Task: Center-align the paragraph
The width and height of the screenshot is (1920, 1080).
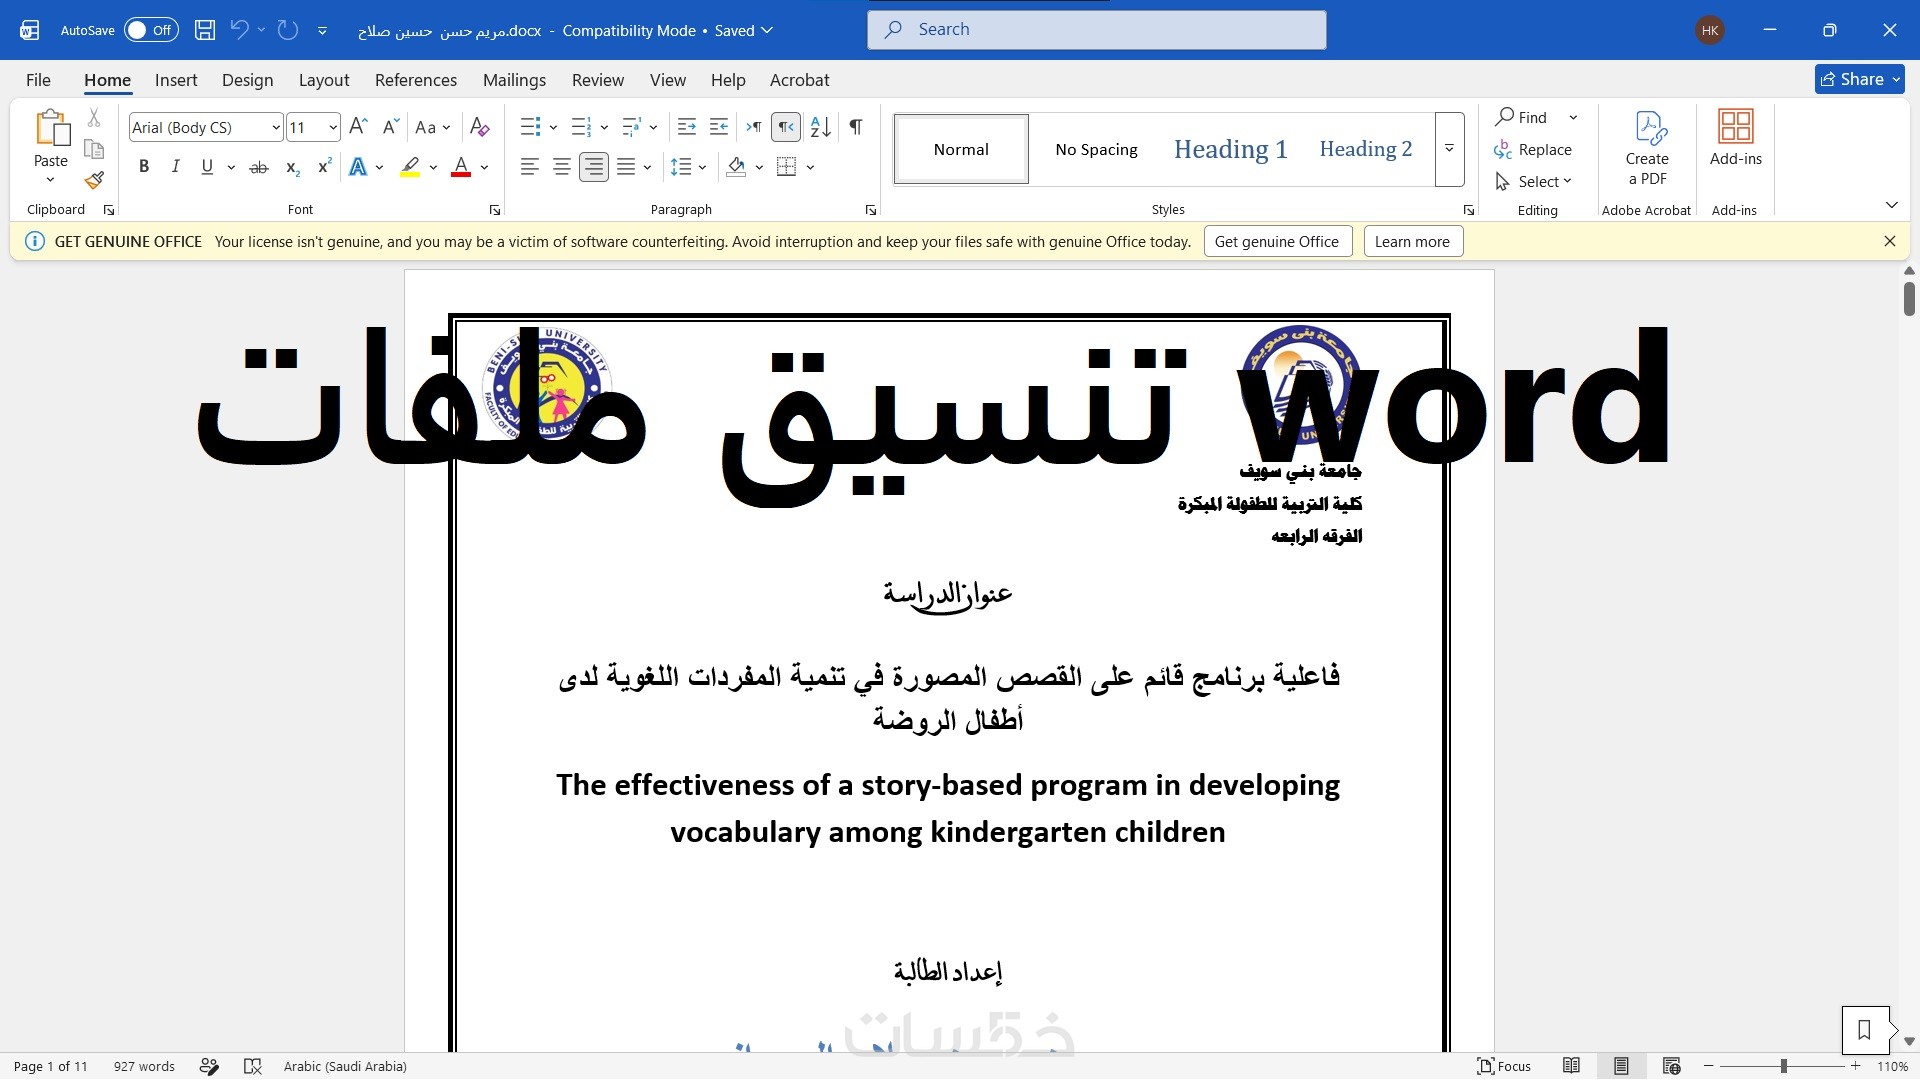Action: pyautogui.click(x=562, y=167)
